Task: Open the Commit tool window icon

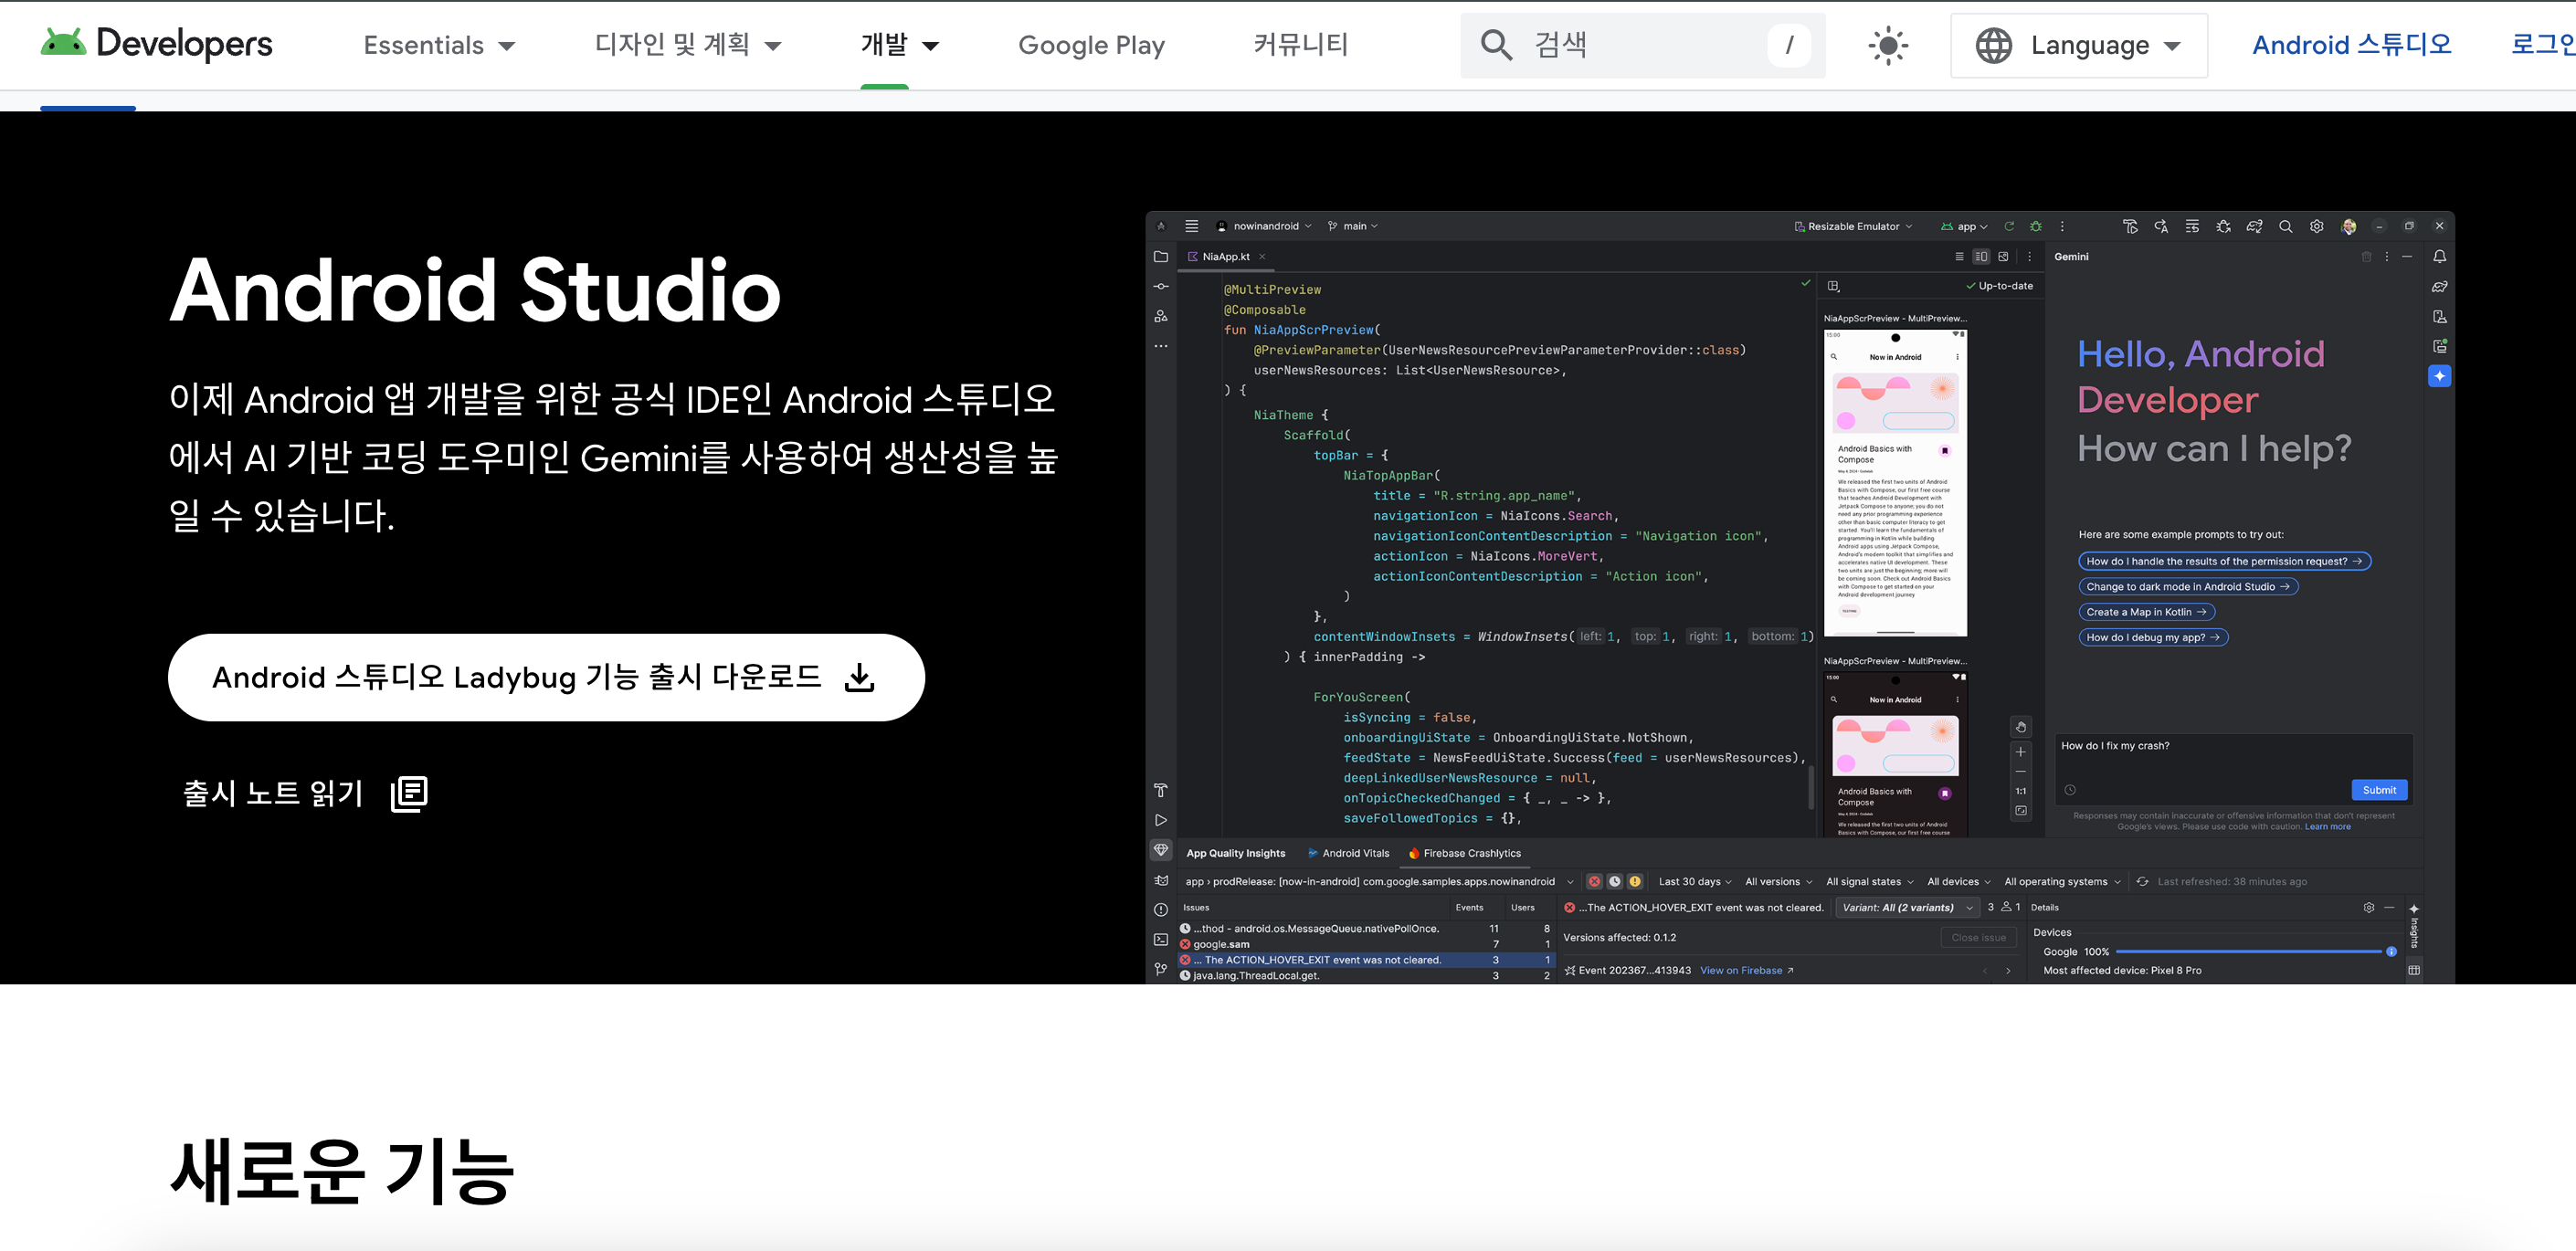Action: 1161,287
